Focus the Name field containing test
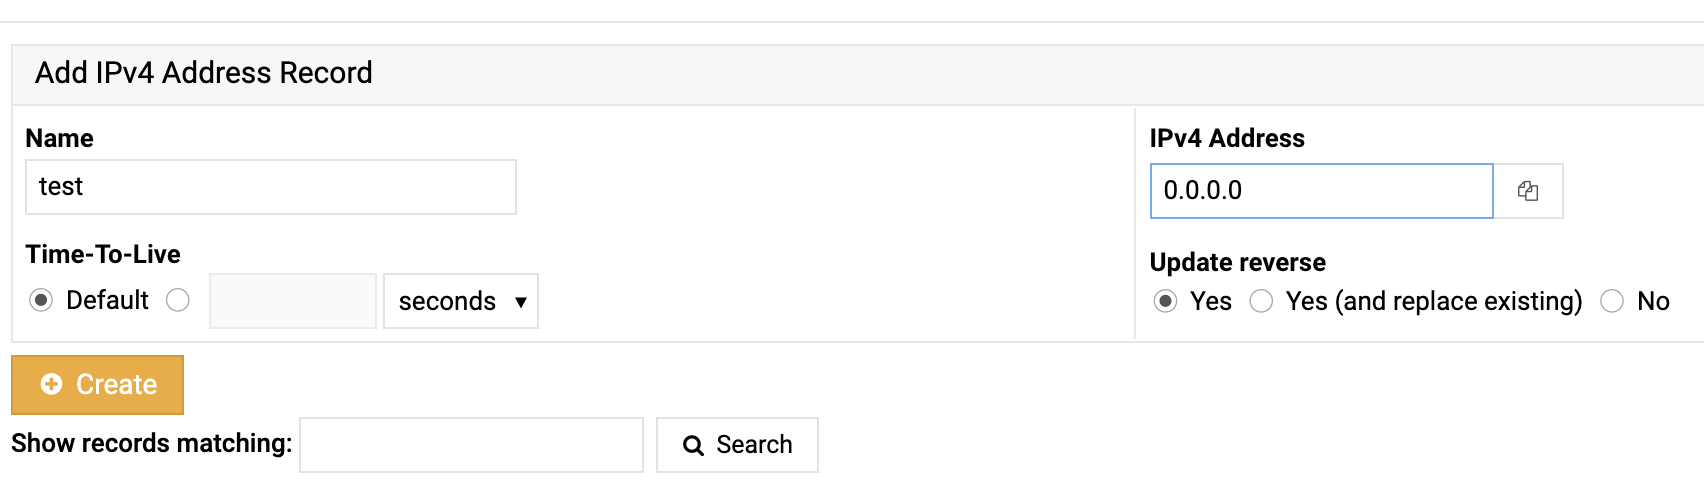This screenshot has height=490, width=1704. click(270, 187)
